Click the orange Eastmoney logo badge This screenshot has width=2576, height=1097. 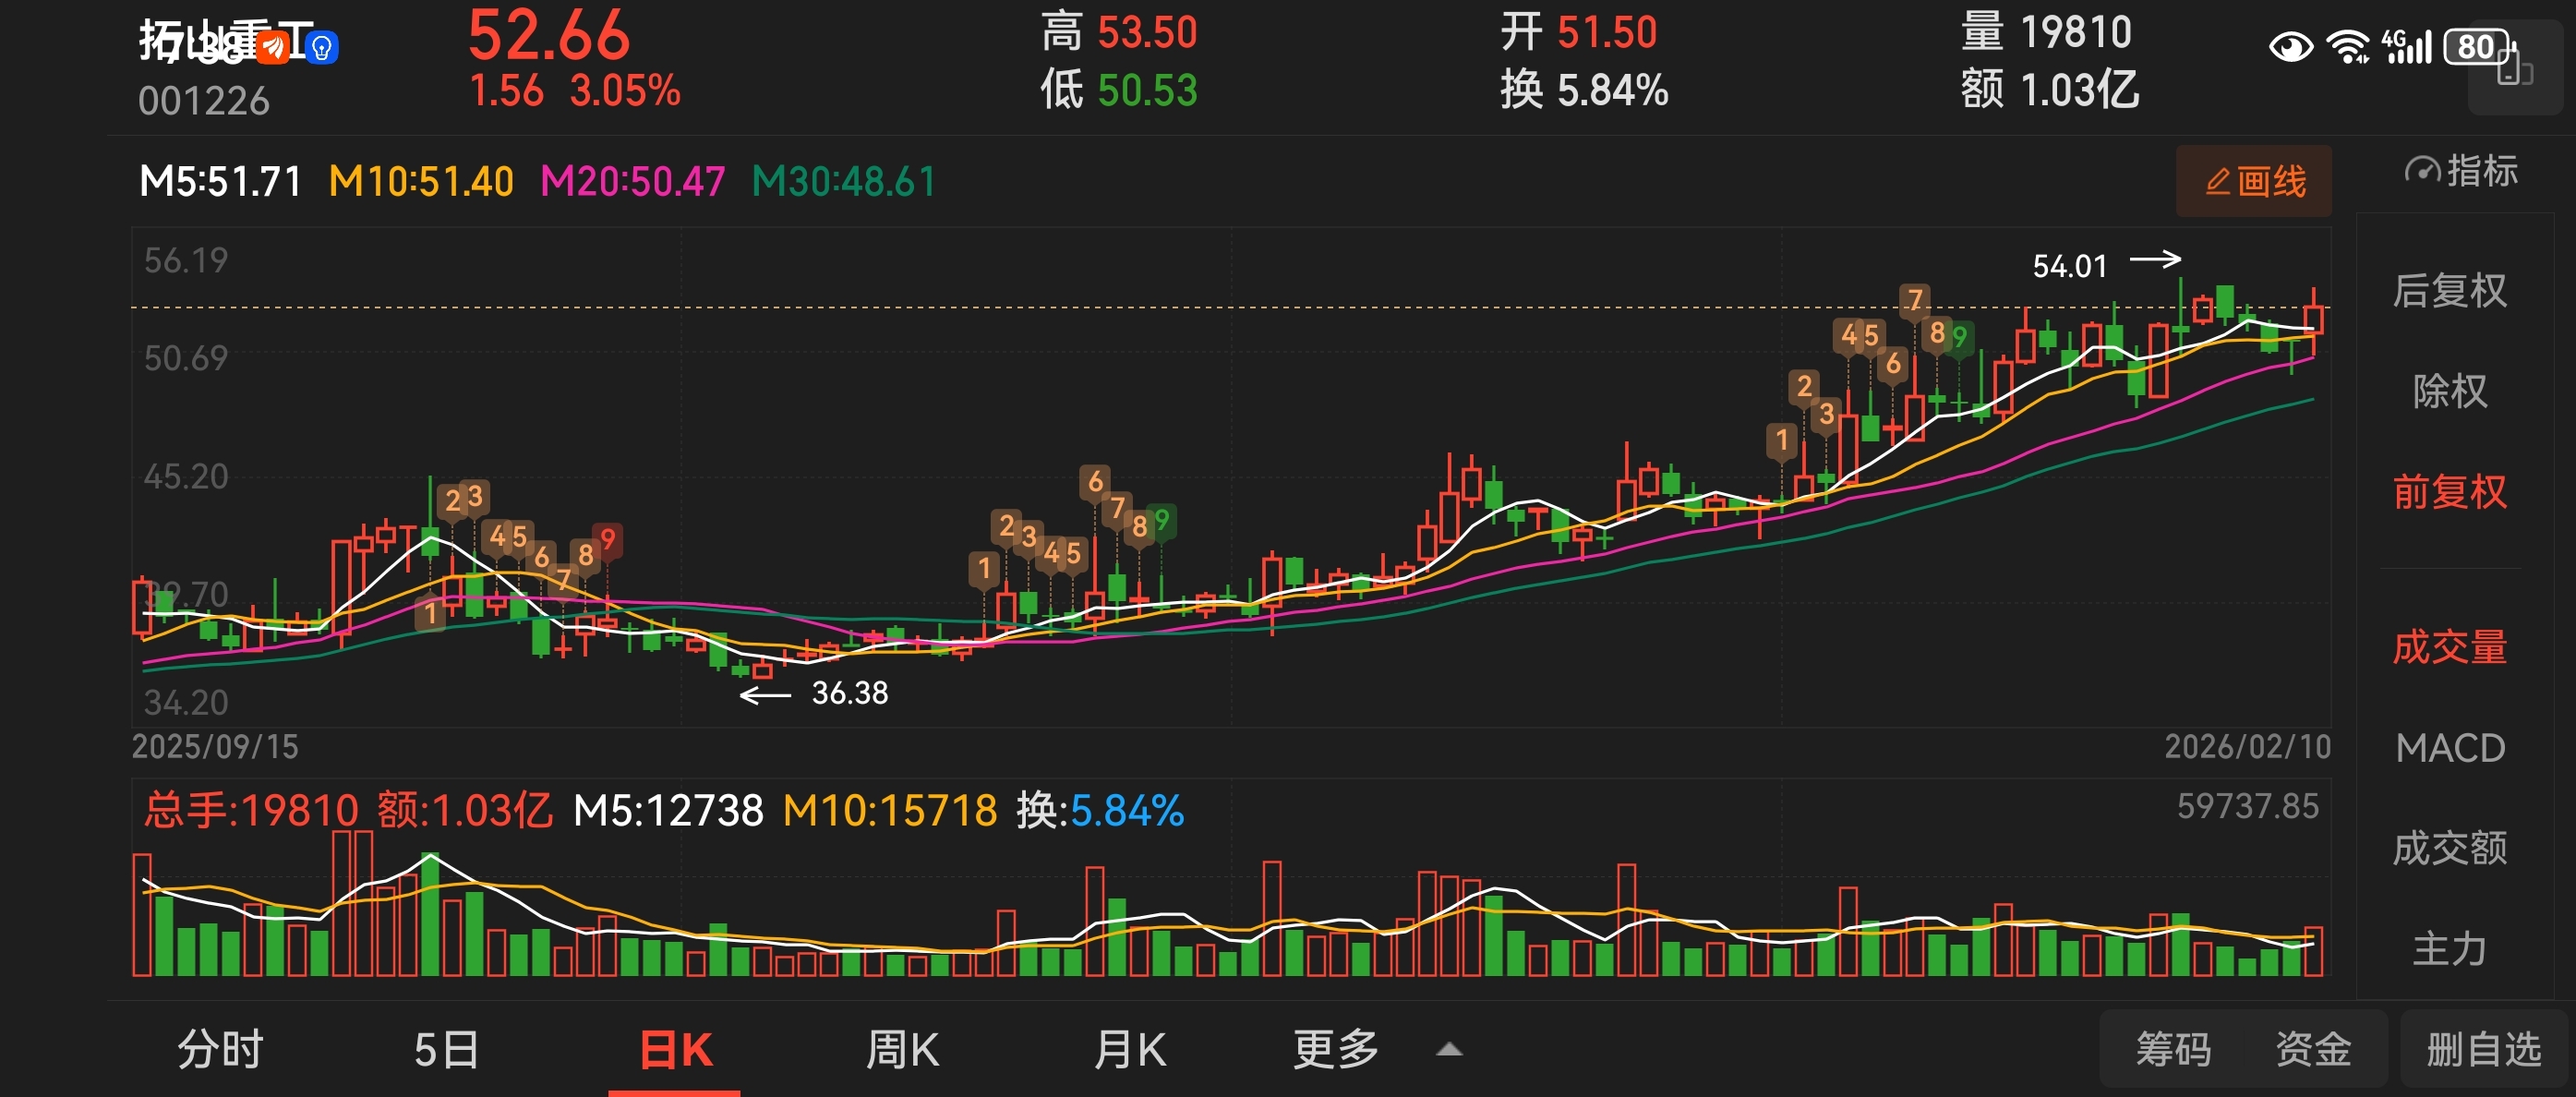274,46
